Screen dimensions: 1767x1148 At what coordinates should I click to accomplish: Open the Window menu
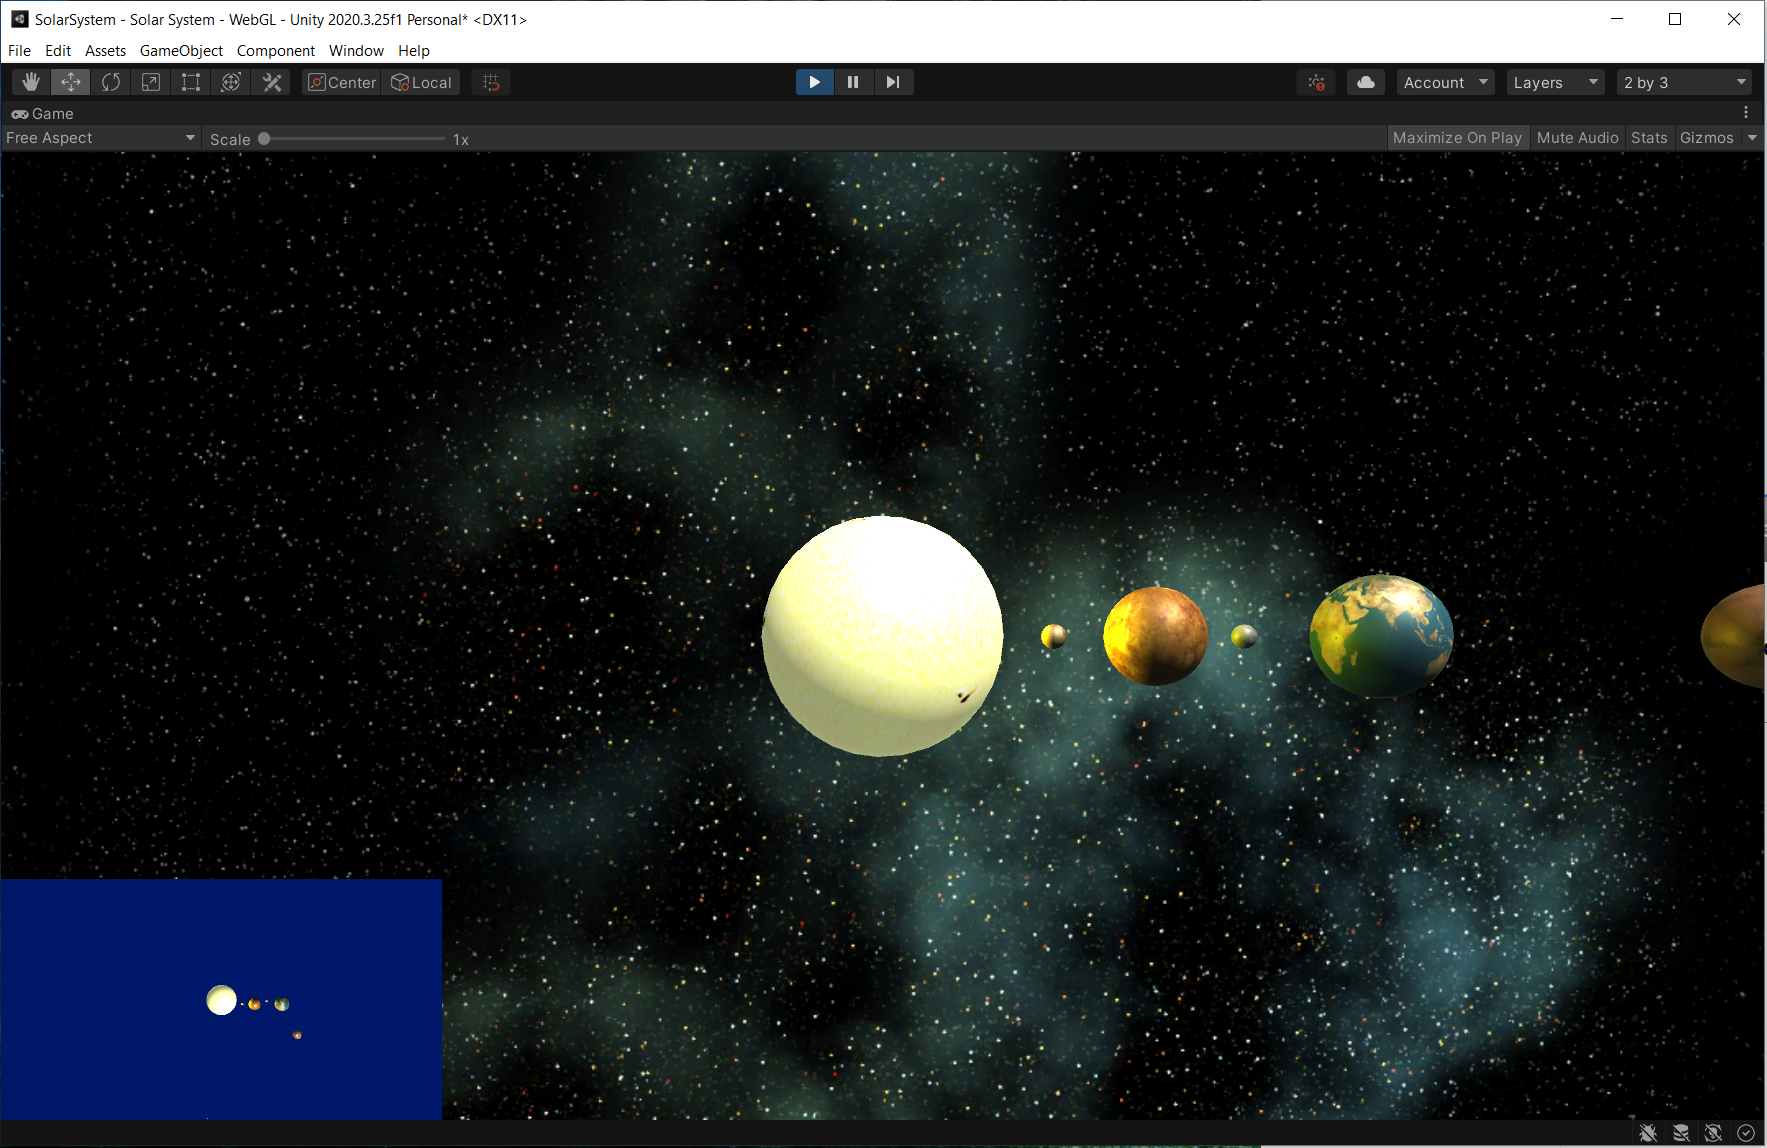point(356,50)
